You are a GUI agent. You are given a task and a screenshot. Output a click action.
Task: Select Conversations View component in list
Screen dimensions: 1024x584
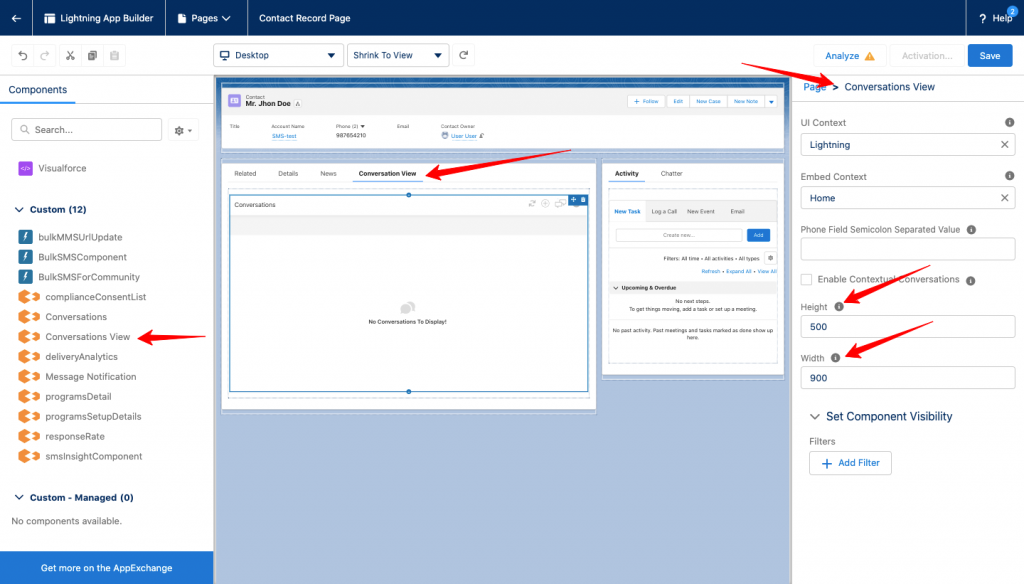tap(87, 337)
